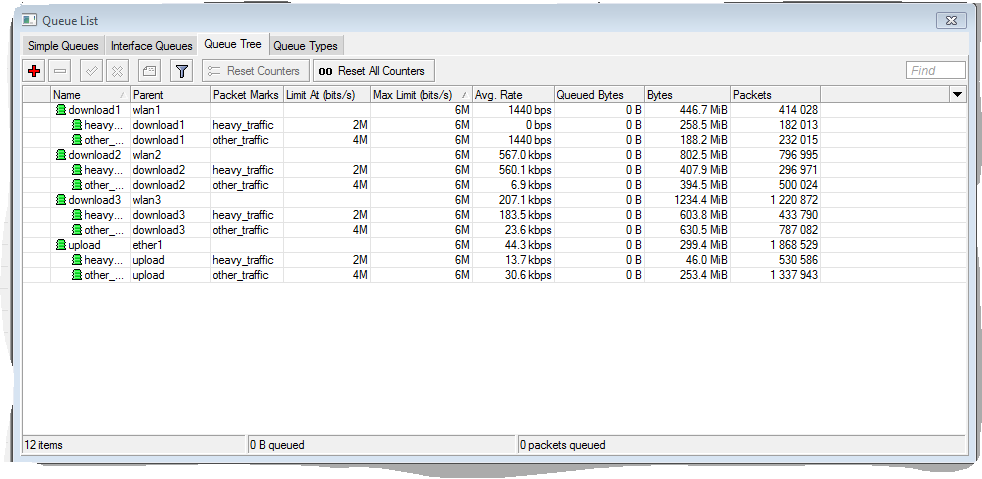Switch to Interface Queues tab

click(152, 46)
